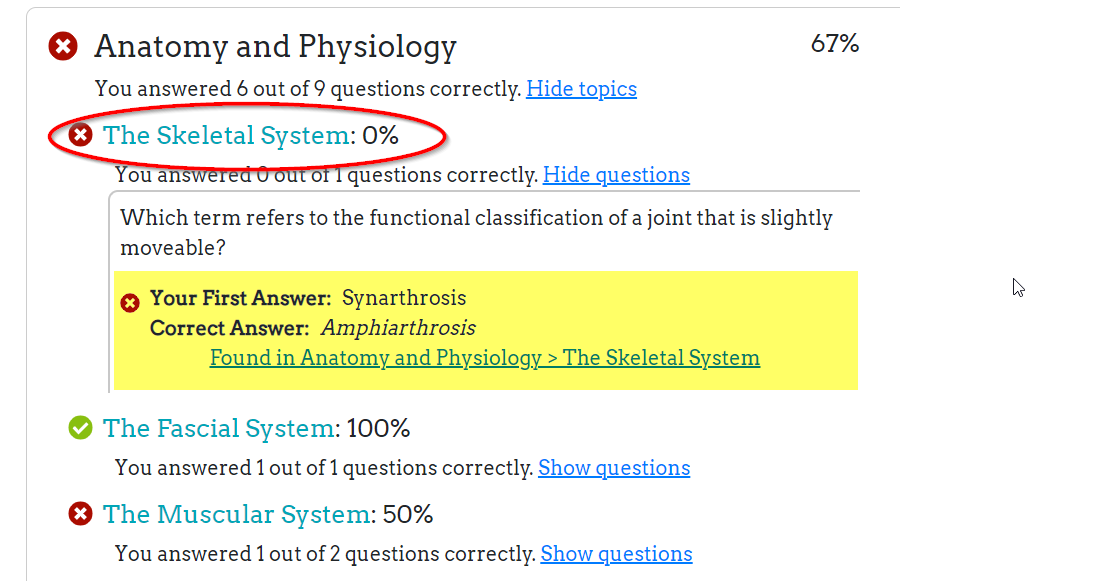The image size is (1106, 581).
Task: Click the correct answer Amphiarthrosis
Action: (398, 328)
